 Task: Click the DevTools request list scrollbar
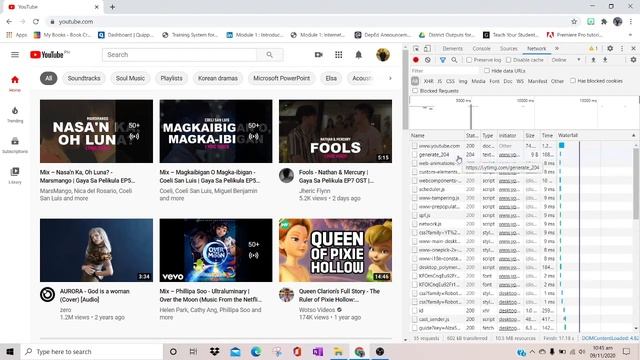pyautogui.click(x=636, y=184)
